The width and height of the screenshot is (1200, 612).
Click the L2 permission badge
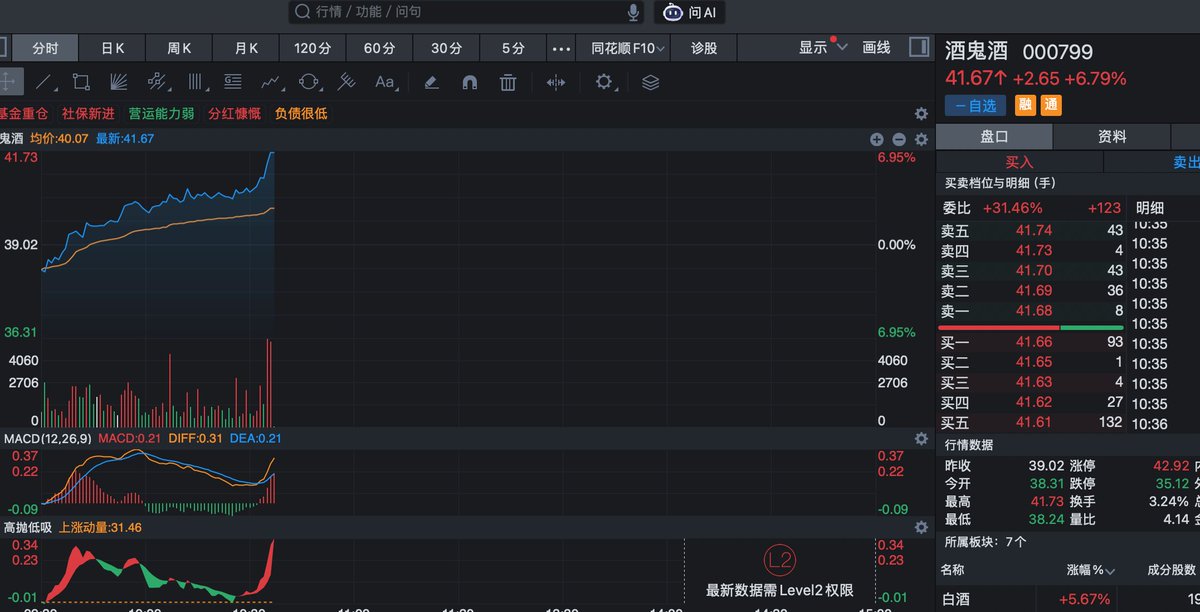pyautogui.click(x=779, y=559)
